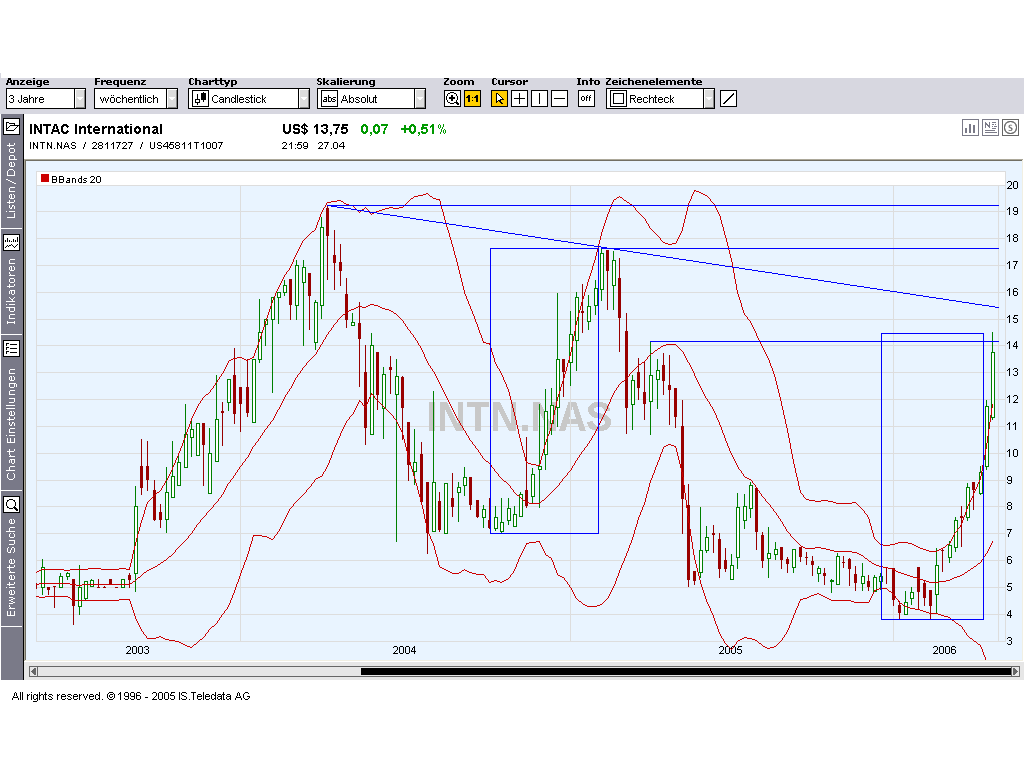This screenshot has height=768, width=1024.
Task: Activate the line drawing tool icon
Action: (728, 99)
